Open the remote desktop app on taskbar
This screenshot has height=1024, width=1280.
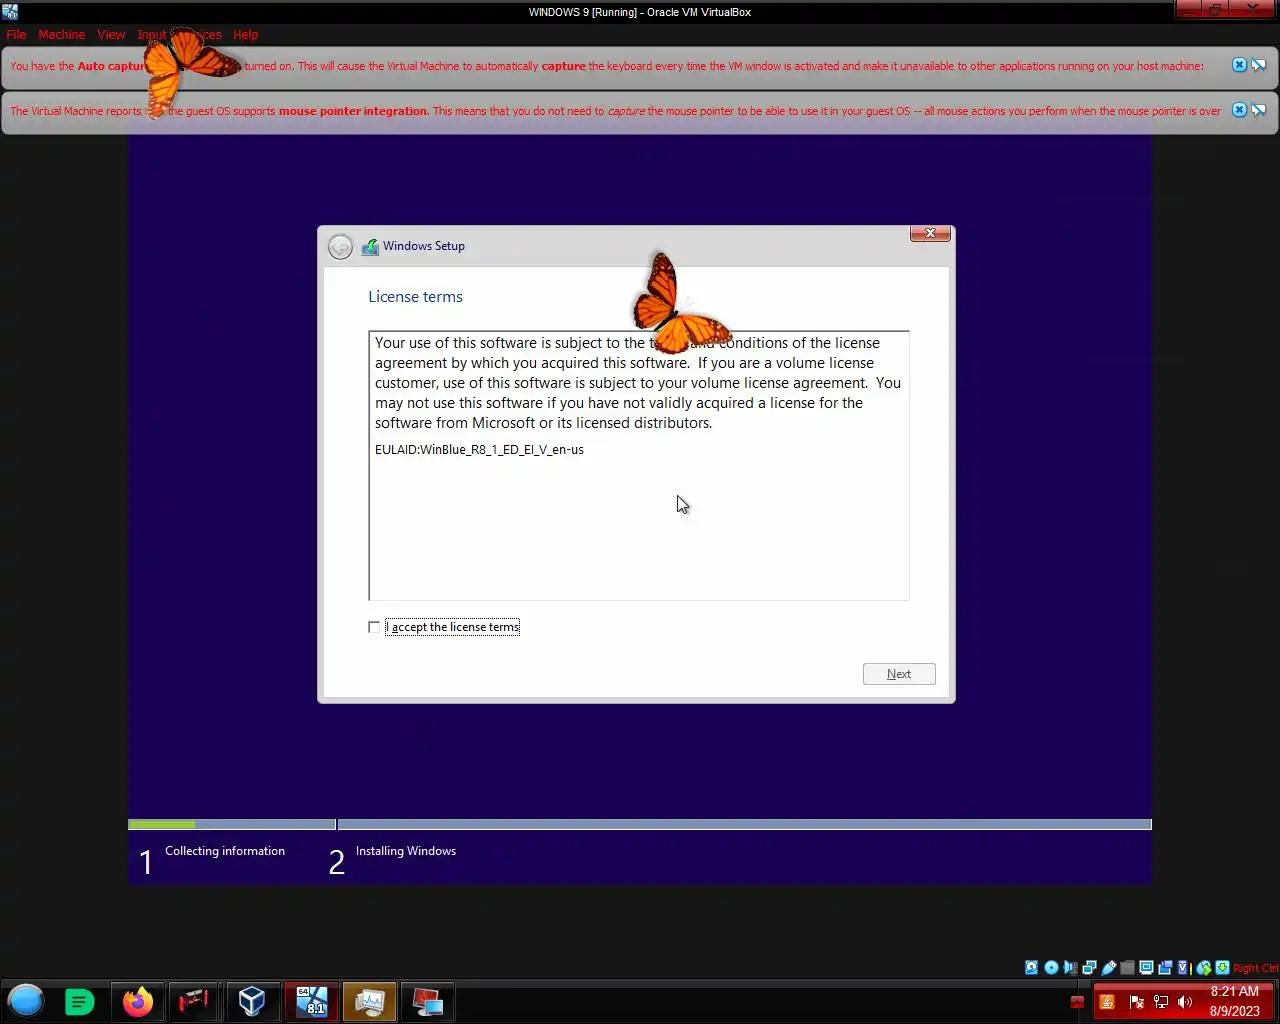427,1001
